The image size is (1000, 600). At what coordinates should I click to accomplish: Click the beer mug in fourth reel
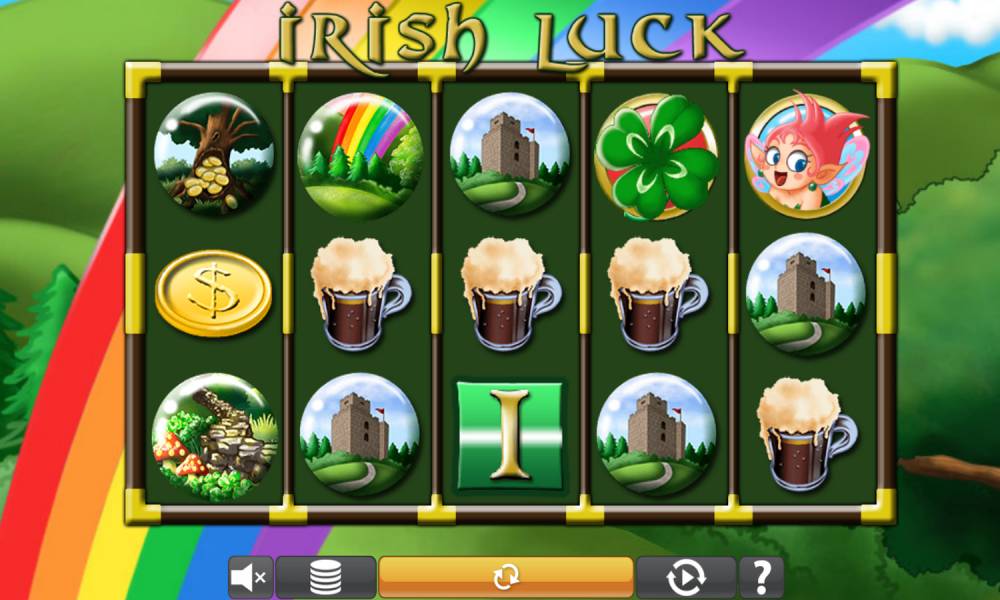pyautogui.click(x=658, y=293)
